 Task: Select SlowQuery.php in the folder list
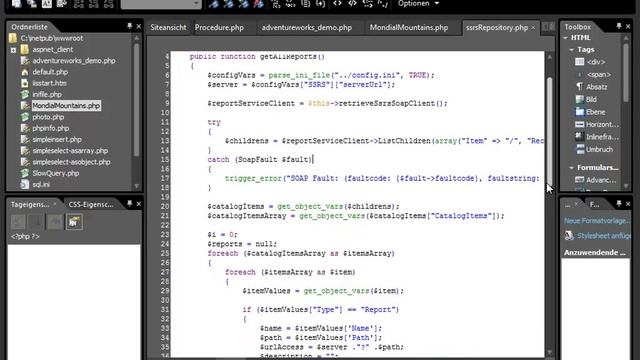(56, 173)
